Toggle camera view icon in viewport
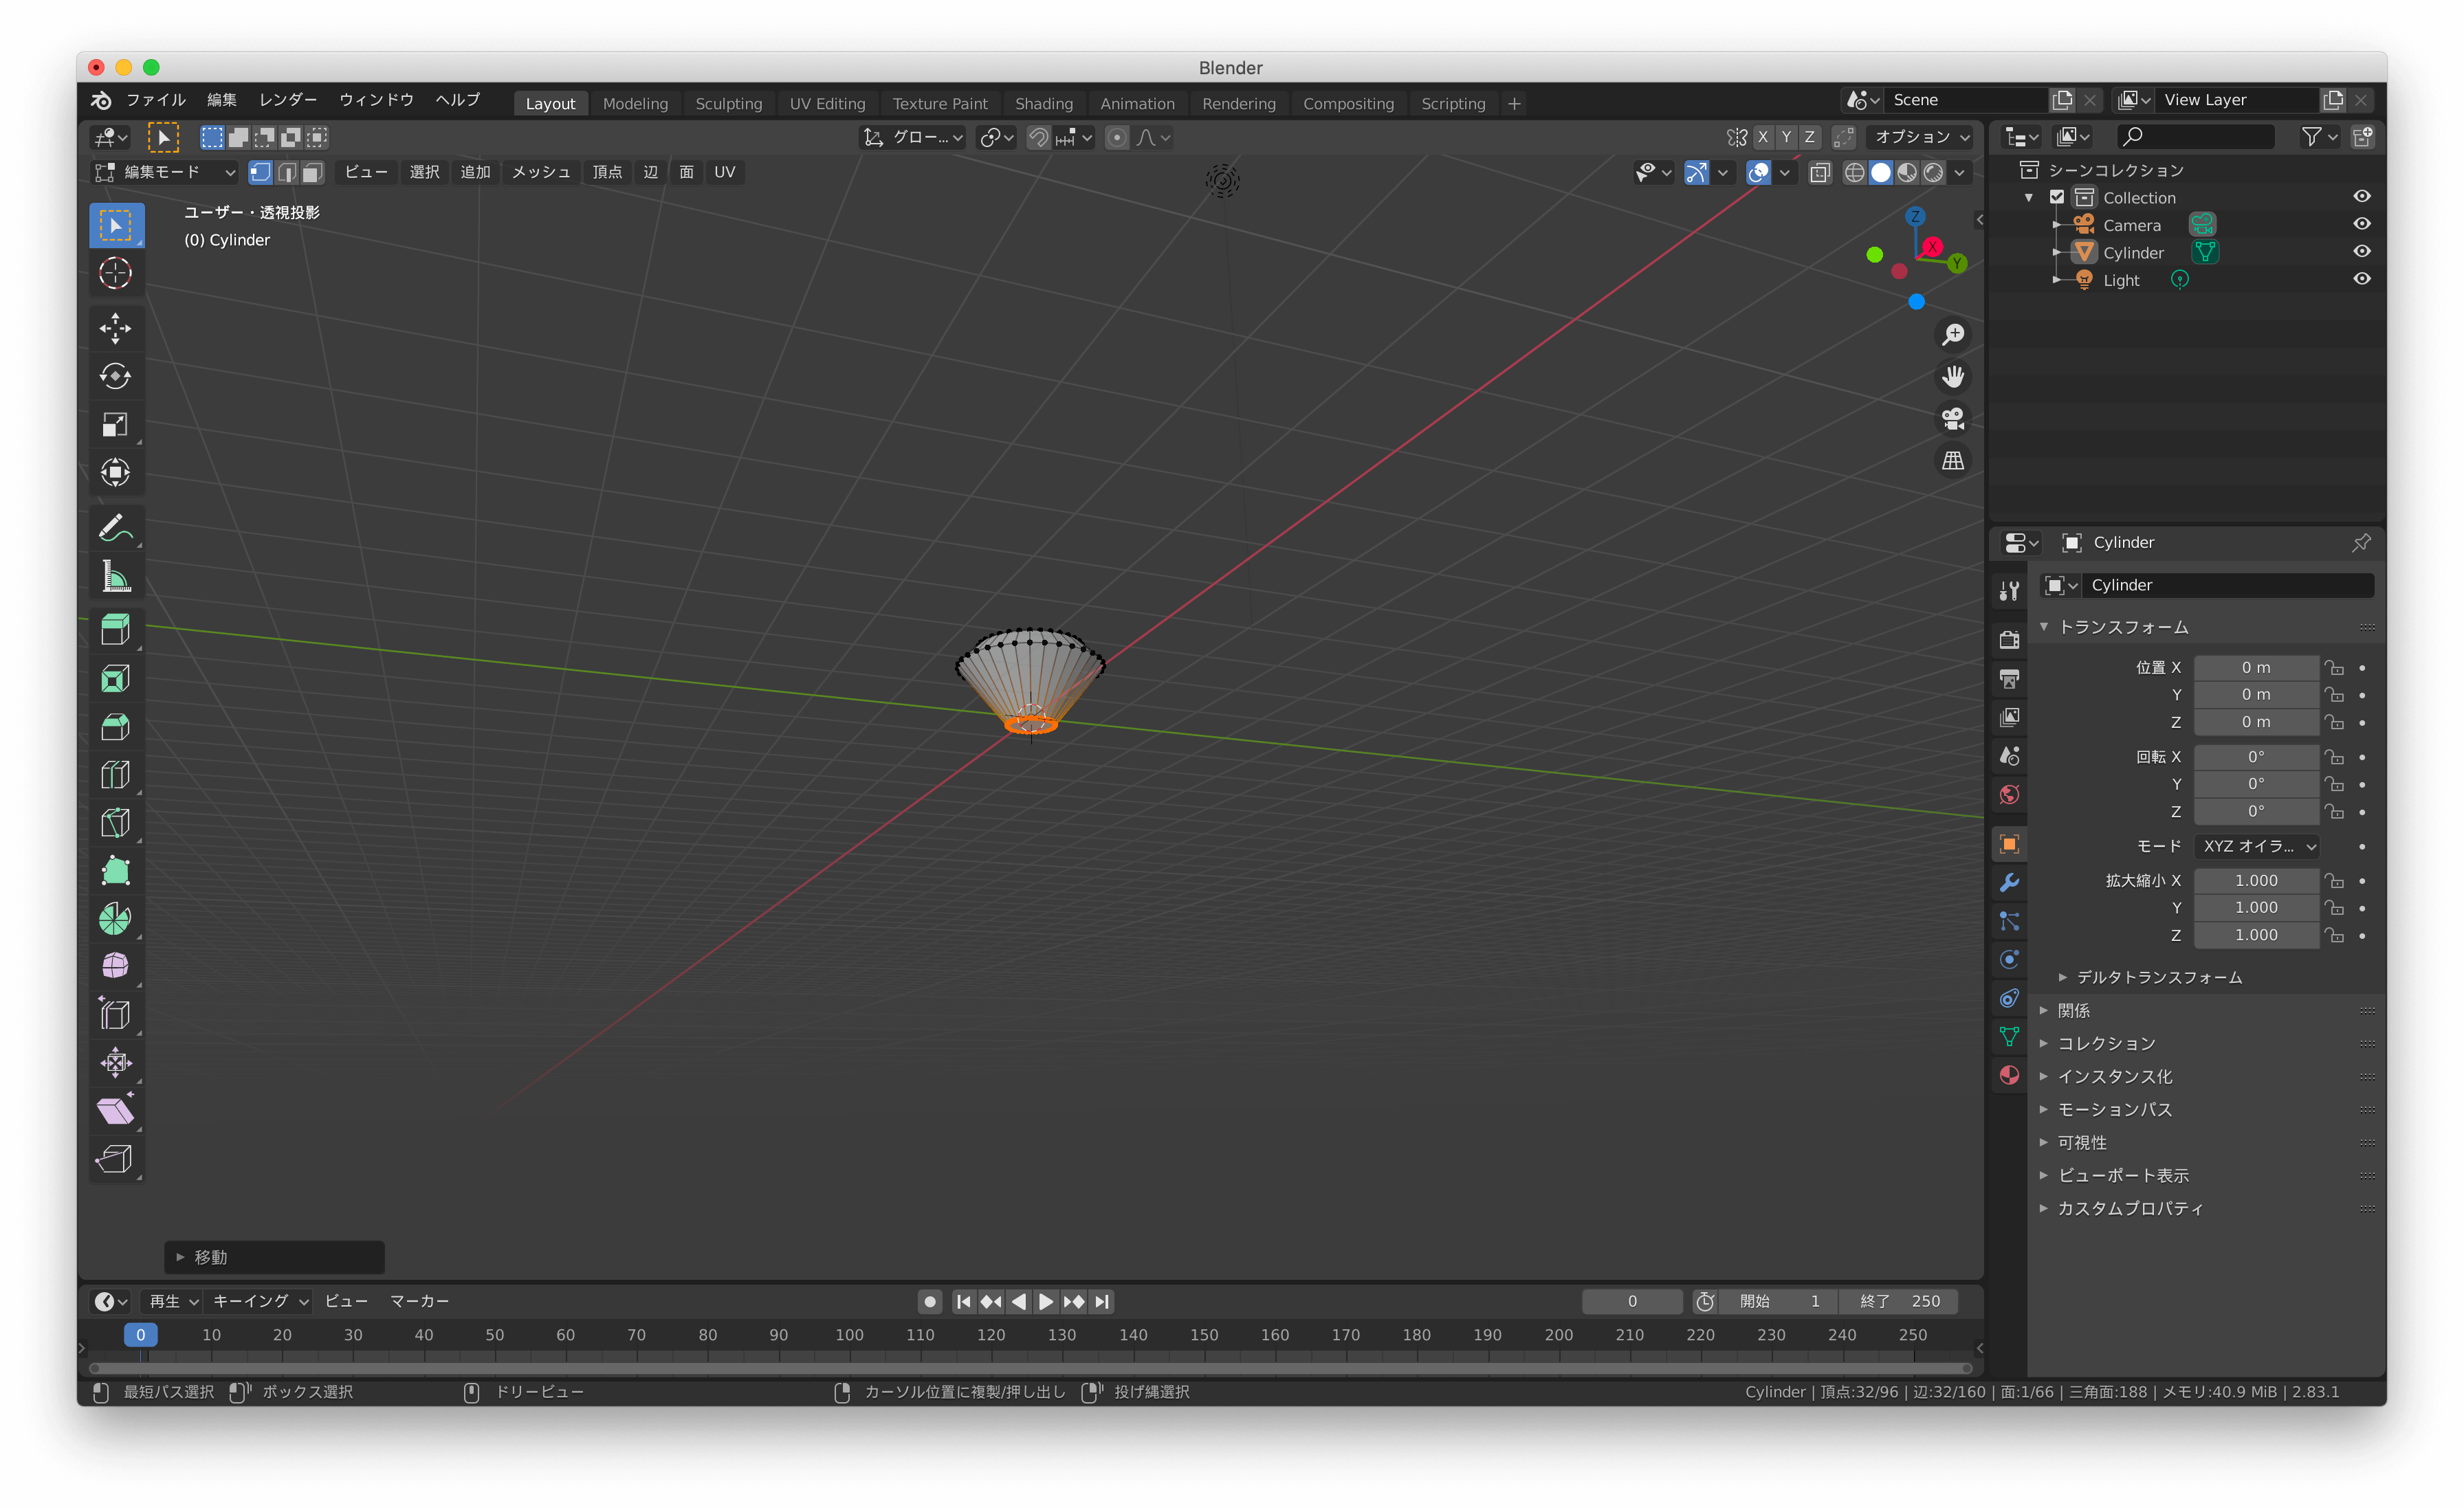 click(1953, 419)
